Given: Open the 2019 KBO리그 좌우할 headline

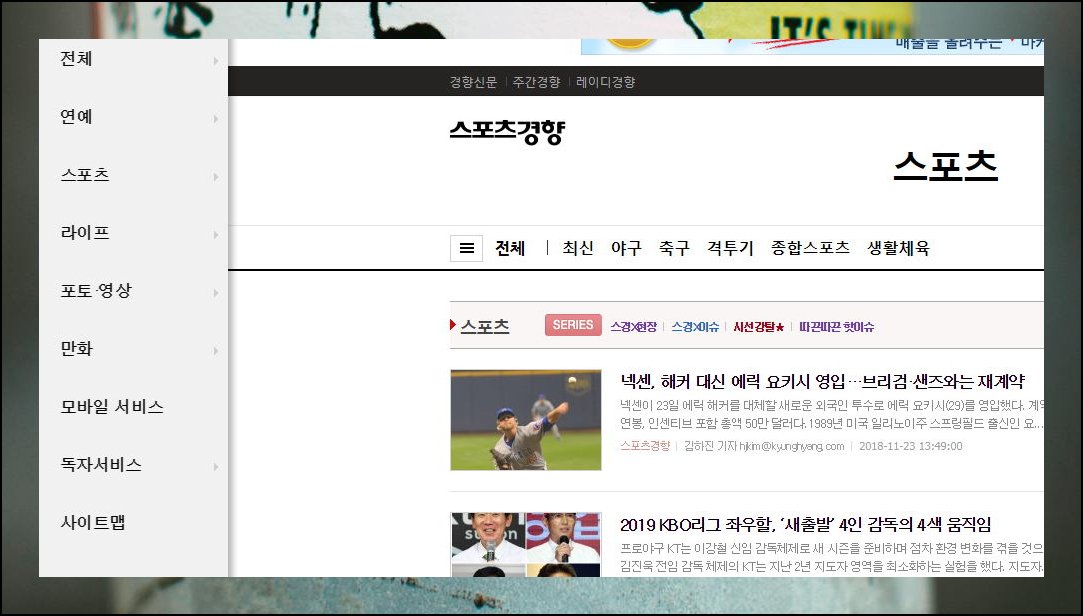Looking at the screenshot, I should click(x=805, y=525).
